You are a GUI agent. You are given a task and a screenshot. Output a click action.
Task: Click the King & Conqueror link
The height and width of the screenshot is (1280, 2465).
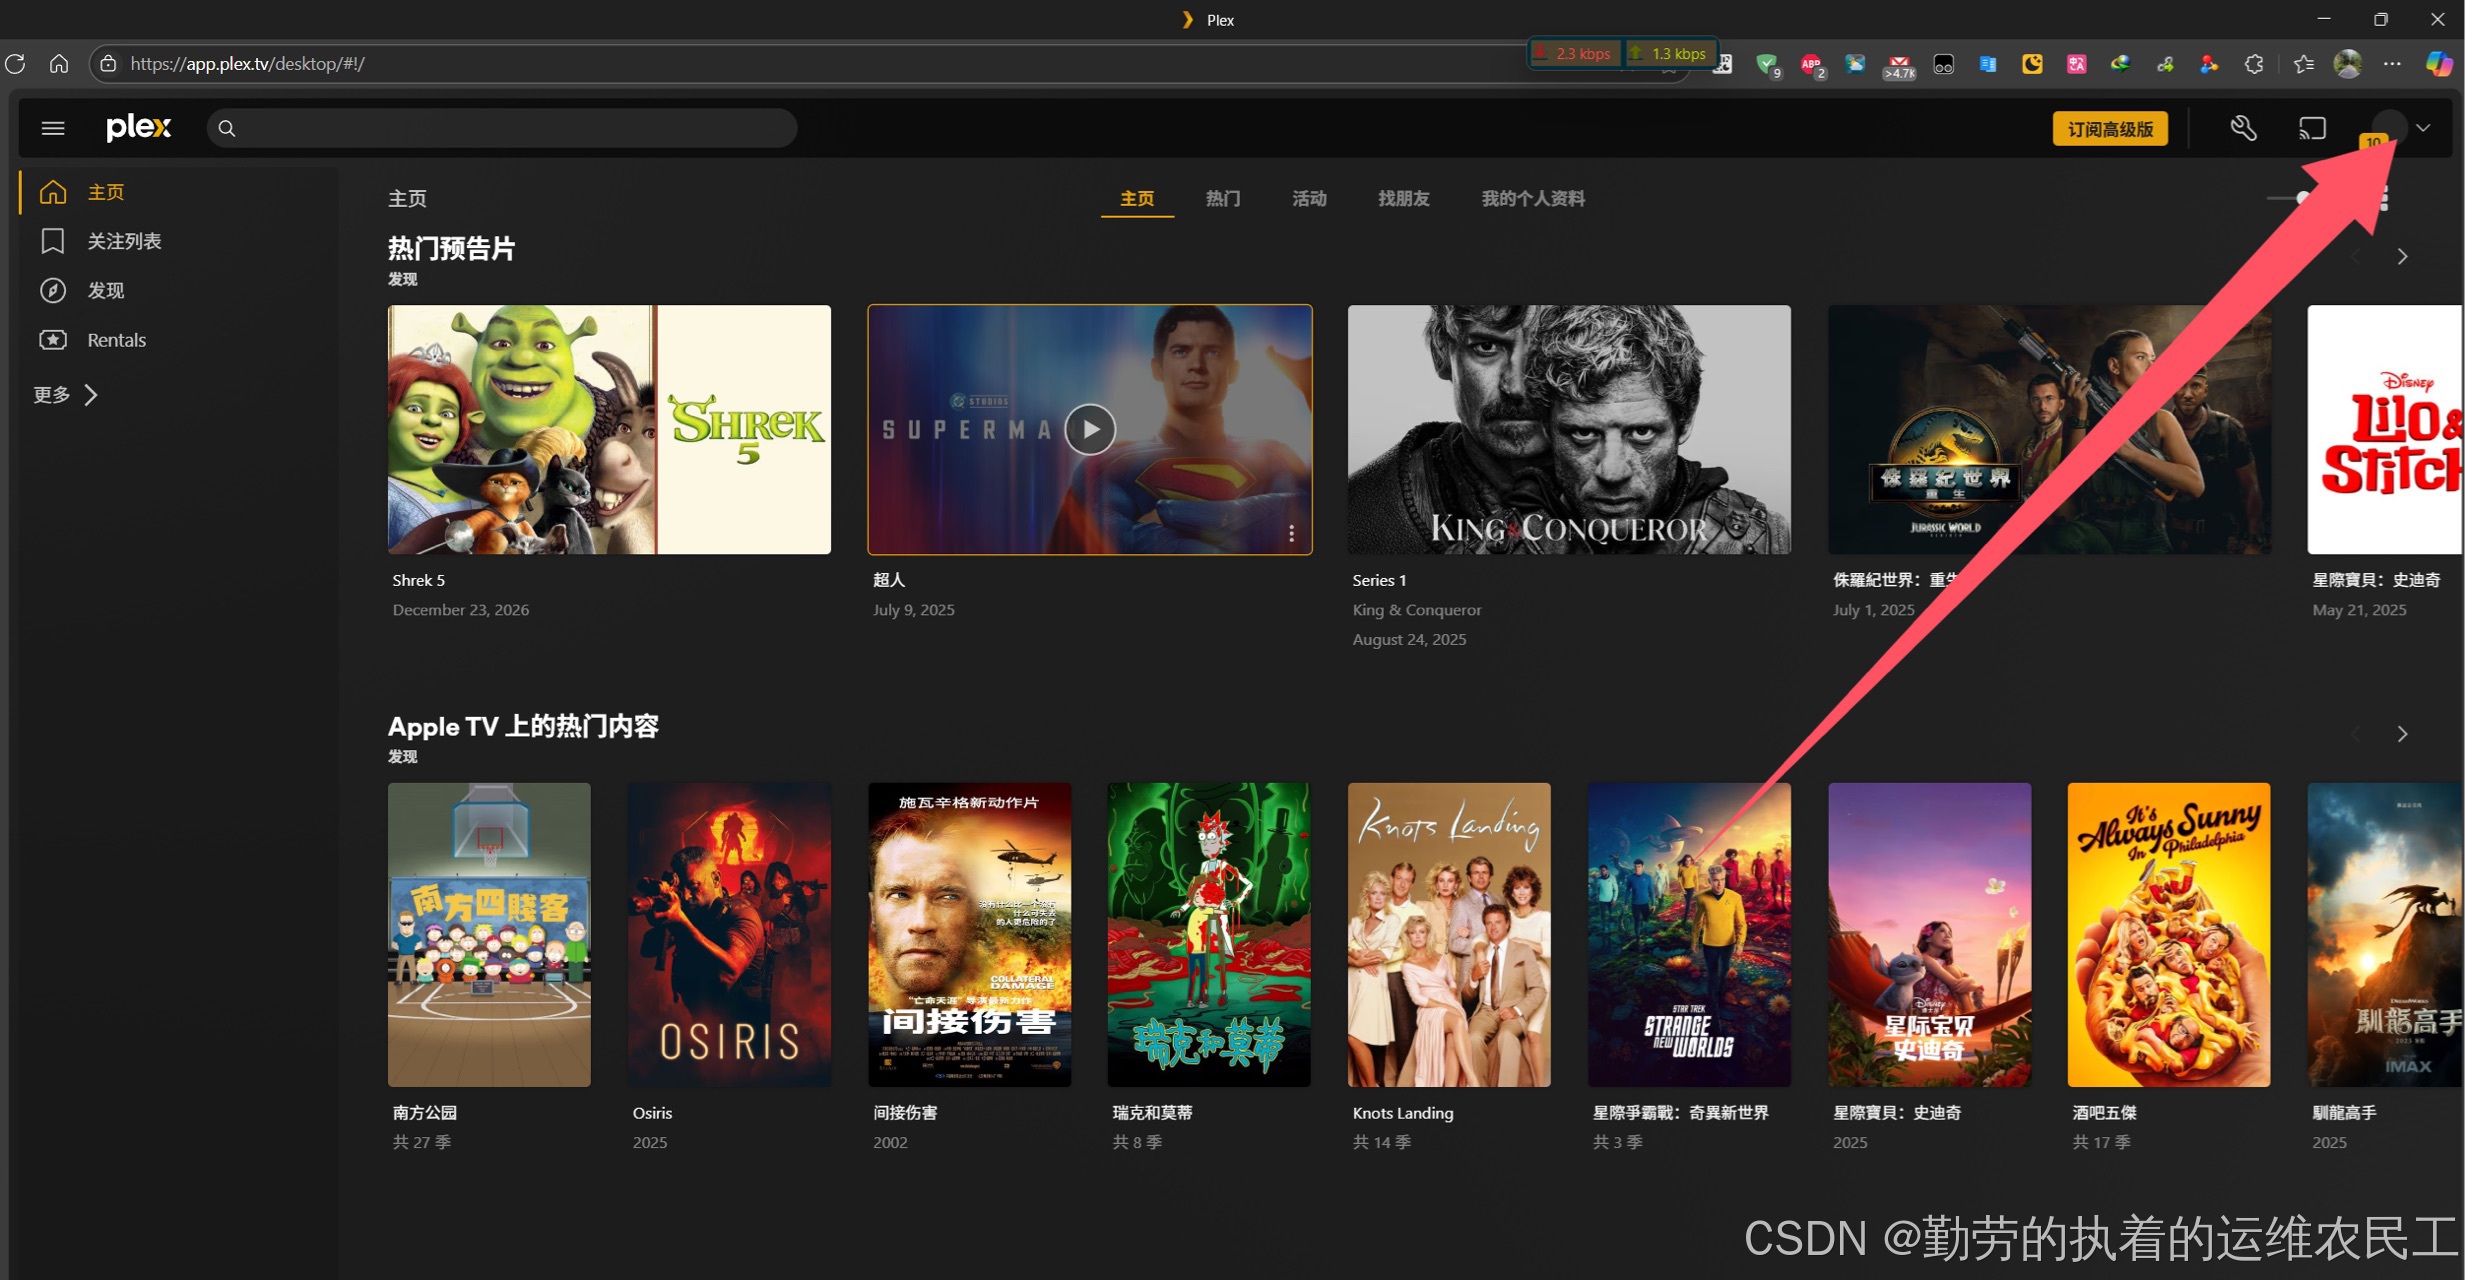pyautogui.click(x=1416, y=610)
